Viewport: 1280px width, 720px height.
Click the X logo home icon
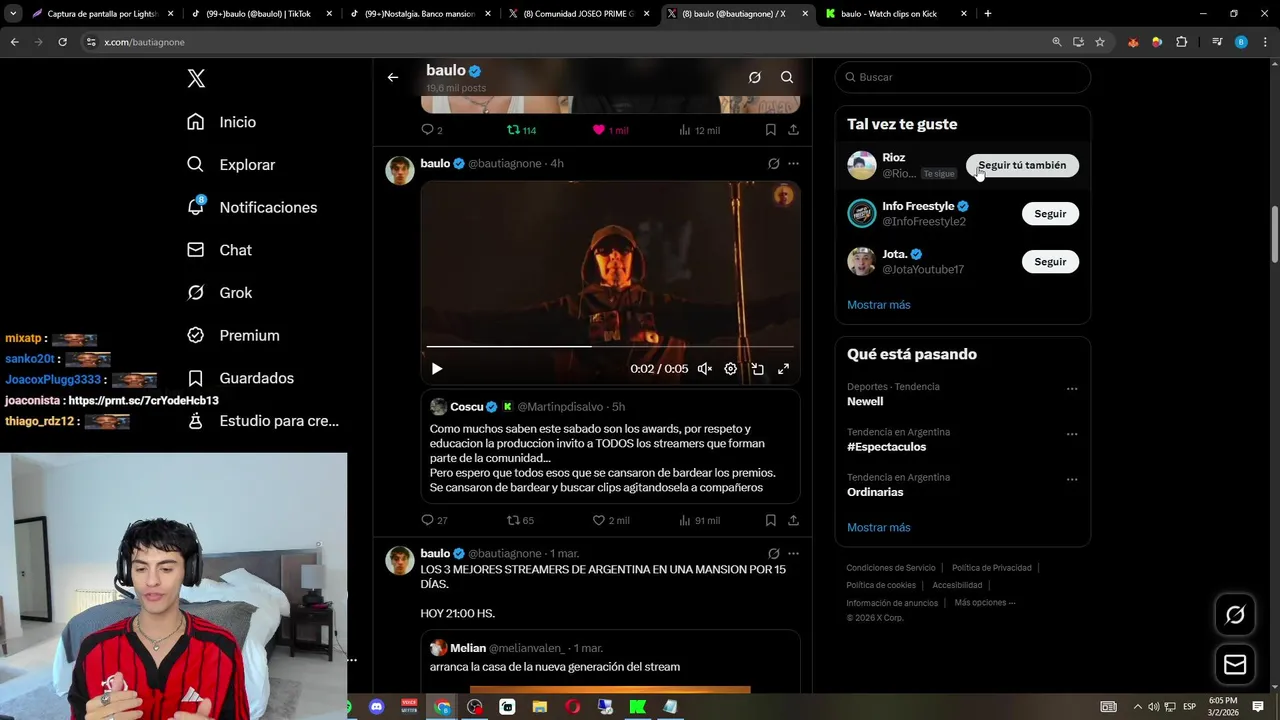pyautogui.click(x=196, y=78)
